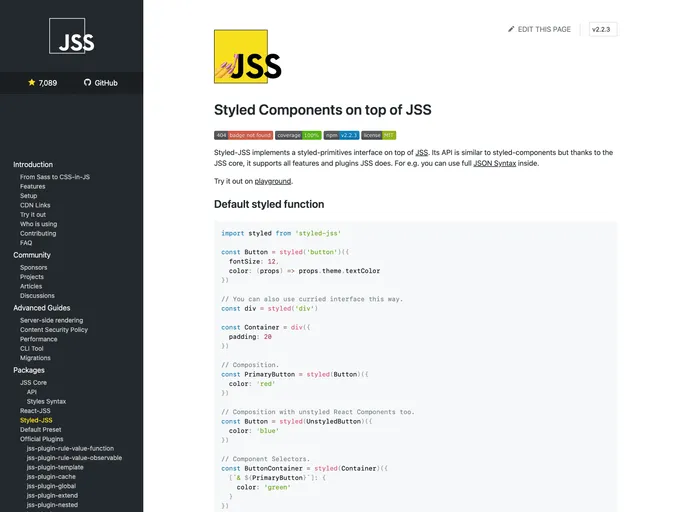The width and height of the screenshot is (688, 512).
Task: Open From Sass to CSS-in-JS page
Action: [55, 177]
